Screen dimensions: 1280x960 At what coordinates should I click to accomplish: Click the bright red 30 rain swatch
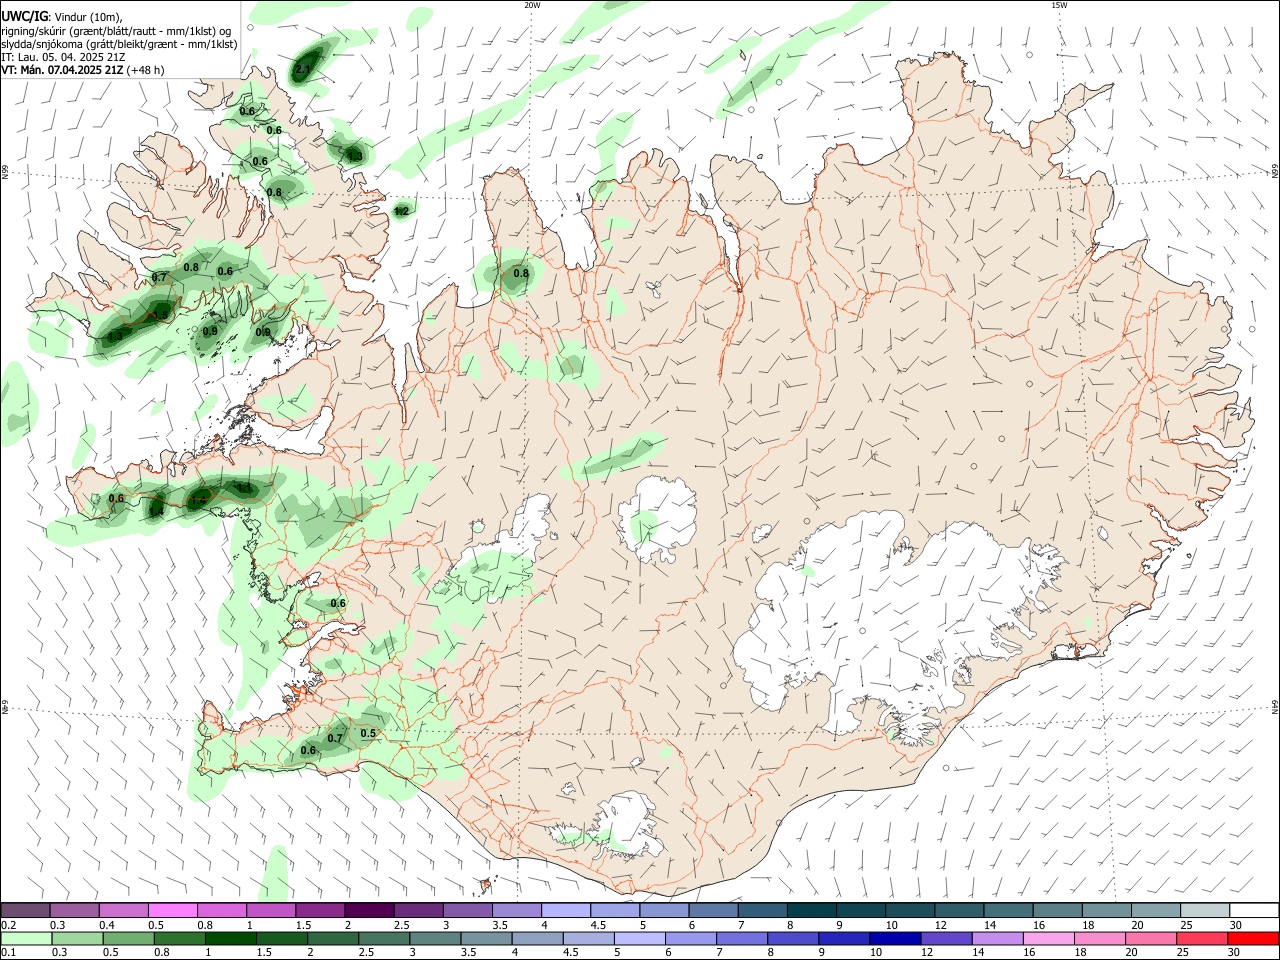coord(1253,938)
